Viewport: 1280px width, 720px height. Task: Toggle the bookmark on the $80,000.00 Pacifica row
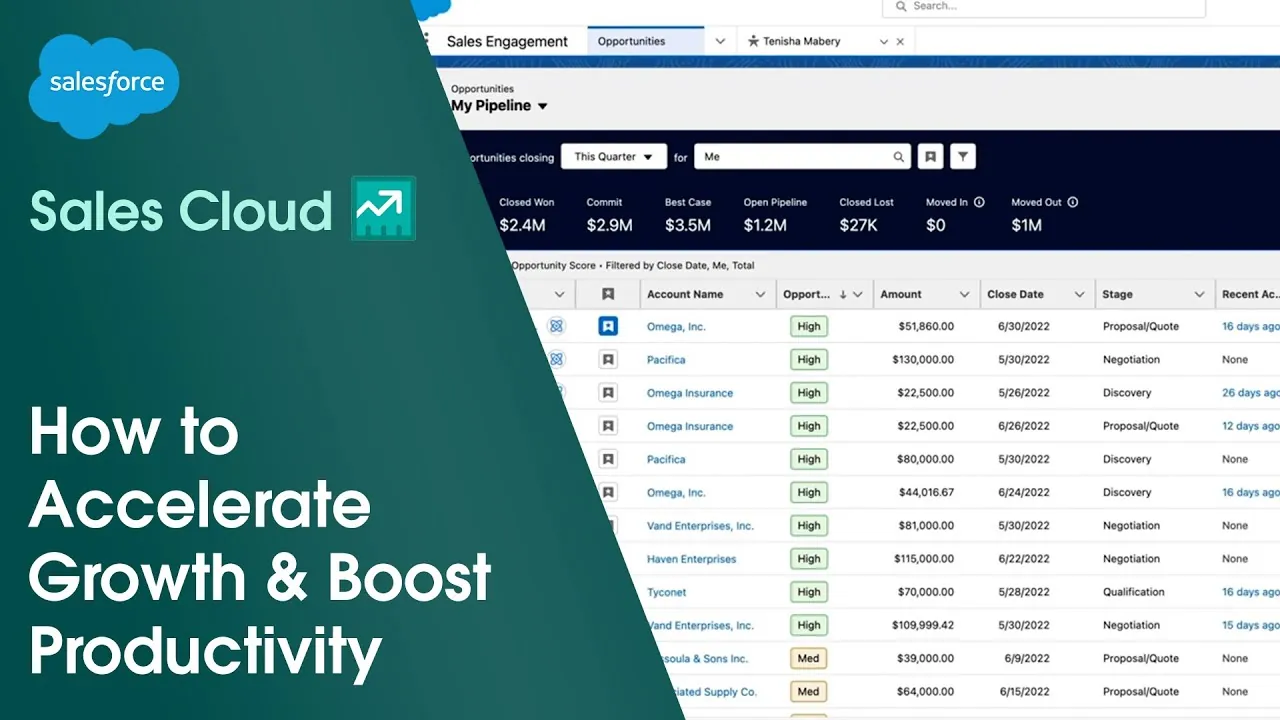608,459
